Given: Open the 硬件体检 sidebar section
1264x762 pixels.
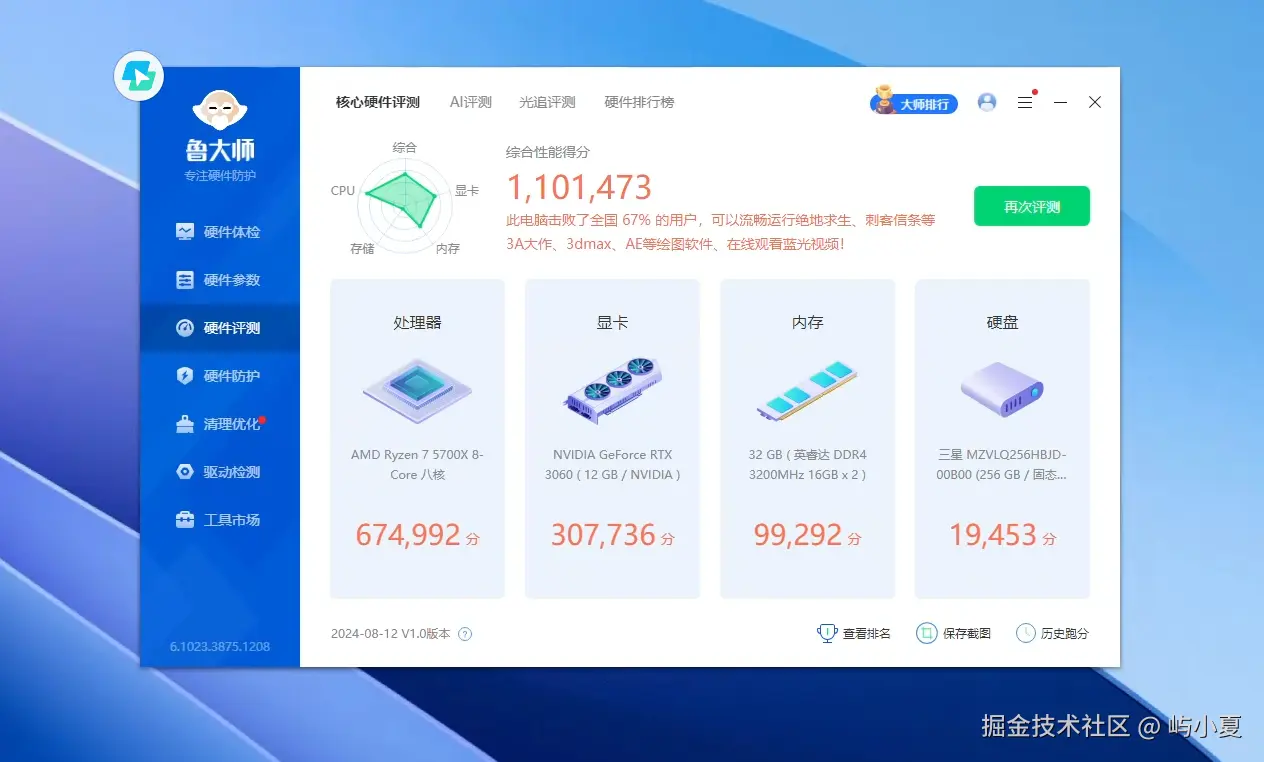Looking at the screenshot, I should [x=219, y=232].
